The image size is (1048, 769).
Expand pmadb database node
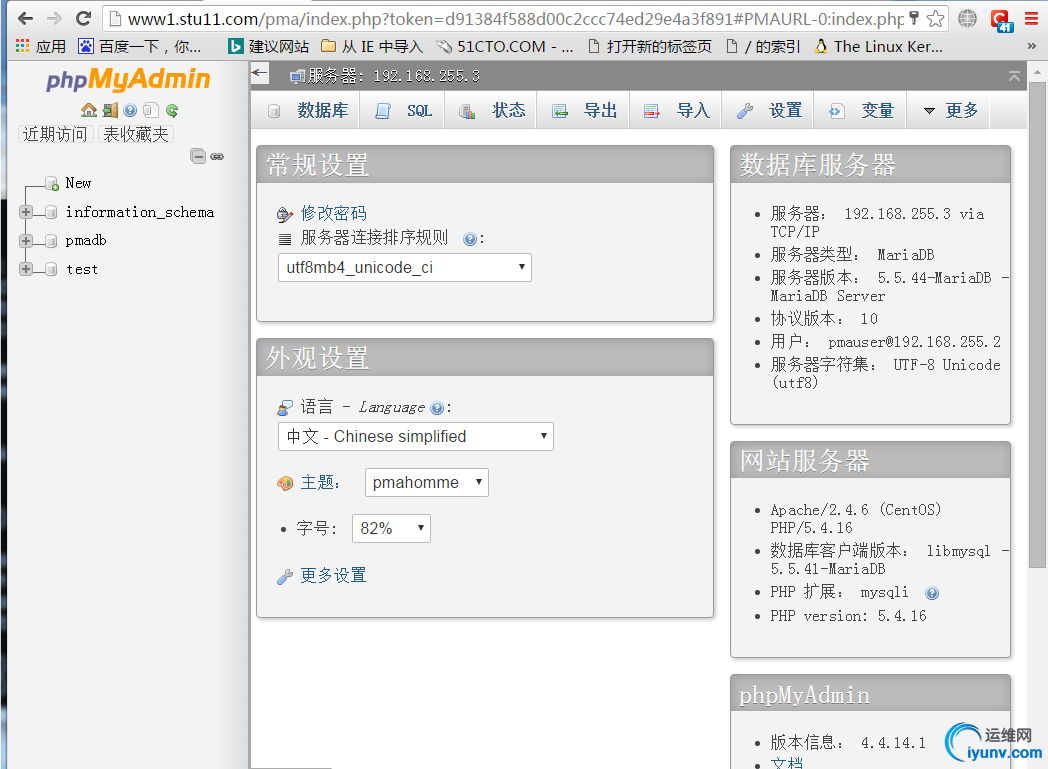click(x=26, y=241)
